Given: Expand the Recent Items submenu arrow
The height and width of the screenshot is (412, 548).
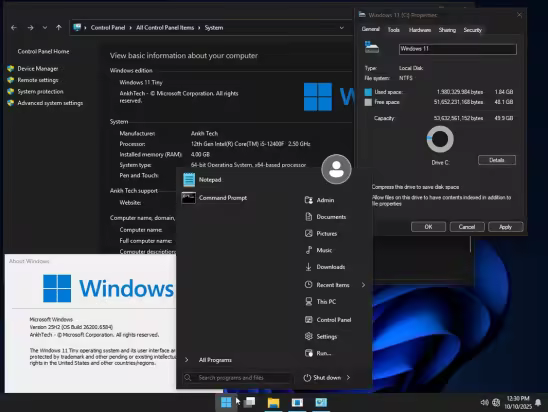Looking at the screenshot, I should (x=363, y=285).
